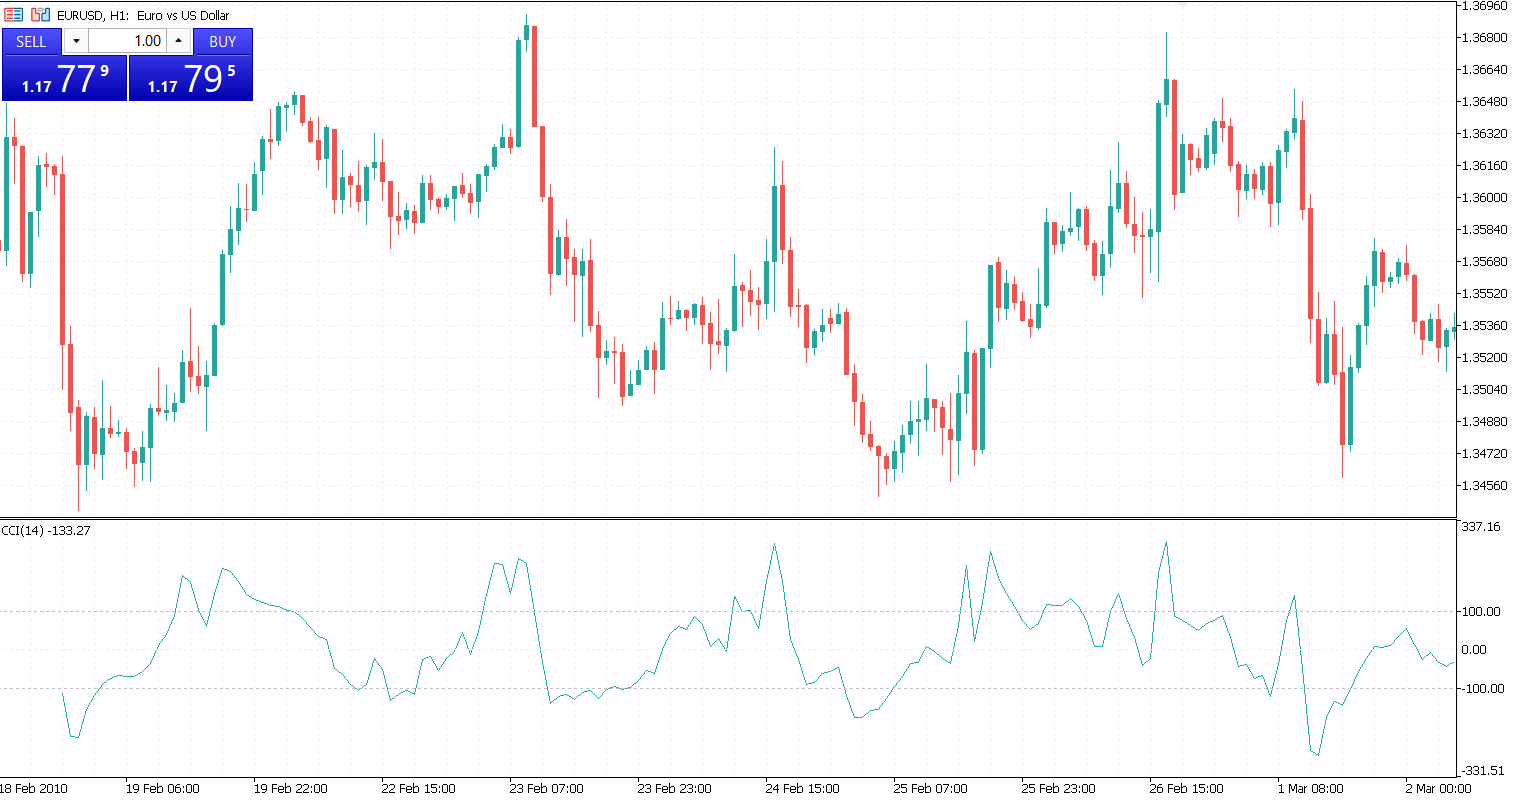The image size is (1525, 800).
Task: Click the 19 Feb 06:00 time label
Action: click(x=163, y=789)
